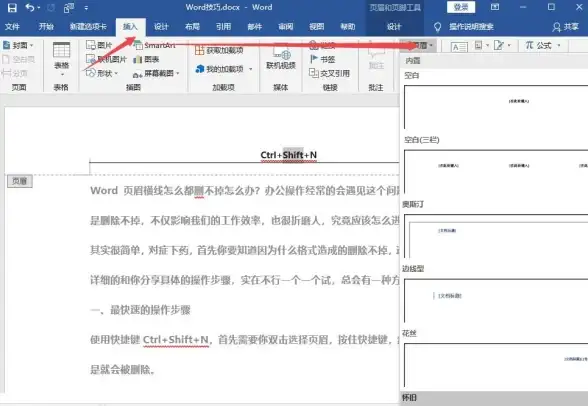Open 设计 tab under 页眉和页脚工具
This screenshot has width=588, height=406.
coord(394,27)
